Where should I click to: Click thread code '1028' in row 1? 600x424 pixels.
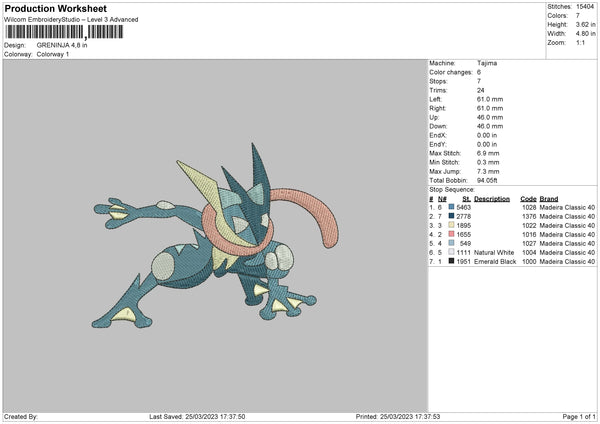529,207
